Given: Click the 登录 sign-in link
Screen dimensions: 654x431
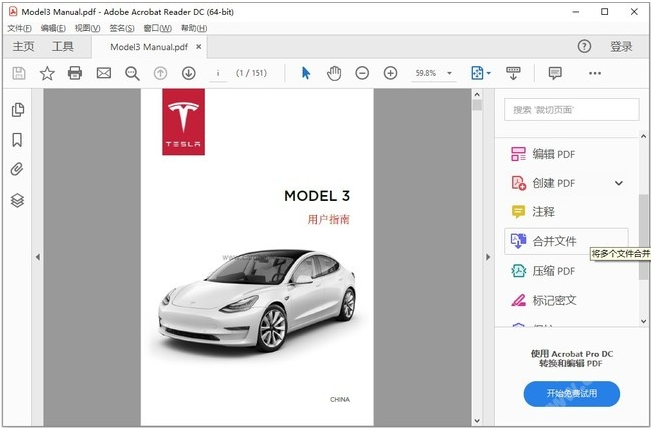Looking at the screenshot, I should (x=621, y=46).
